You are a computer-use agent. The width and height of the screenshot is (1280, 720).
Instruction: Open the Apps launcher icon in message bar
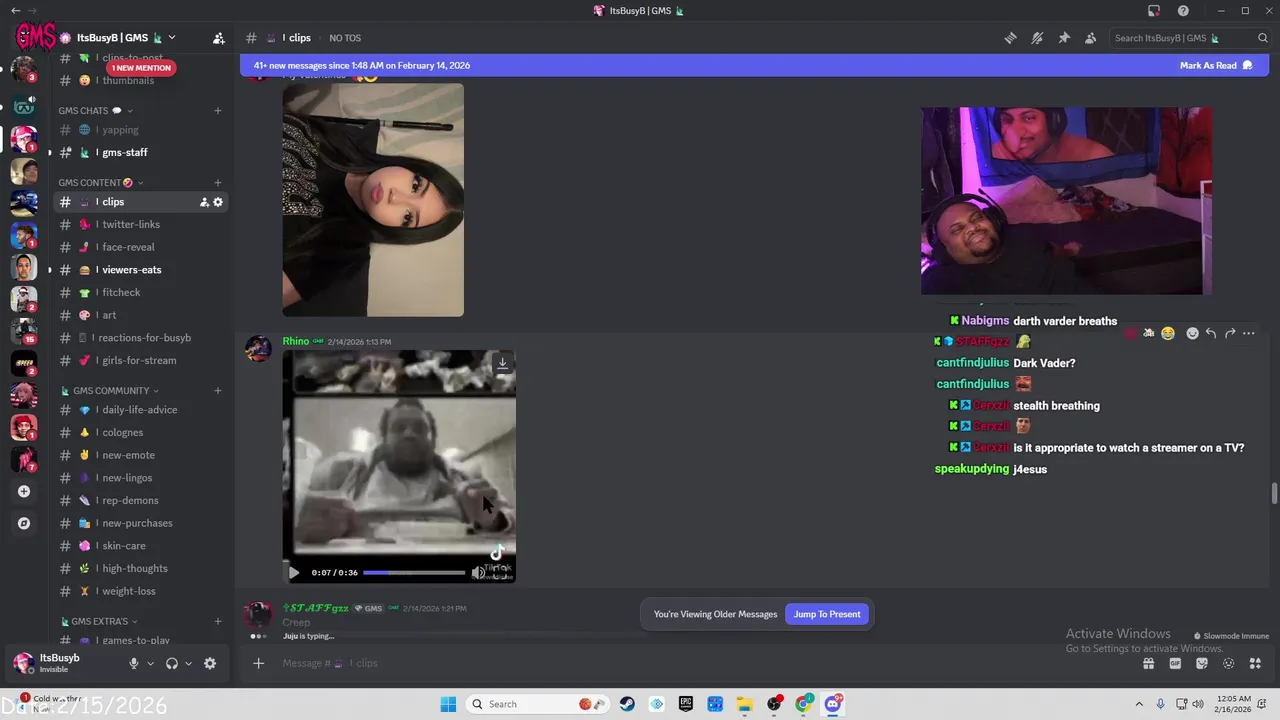pyautogui.click(x=1255, y=663)
